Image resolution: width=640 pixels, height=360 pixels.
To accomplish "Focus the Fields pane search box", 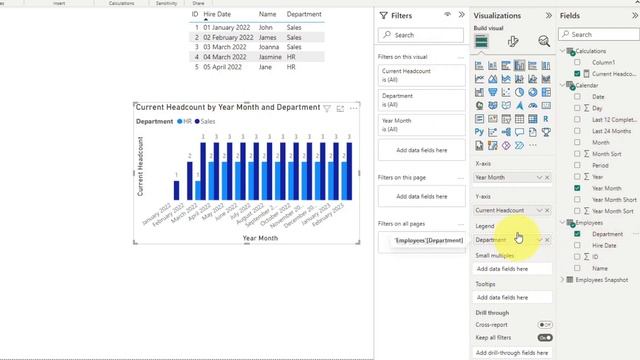I will 598,35.
